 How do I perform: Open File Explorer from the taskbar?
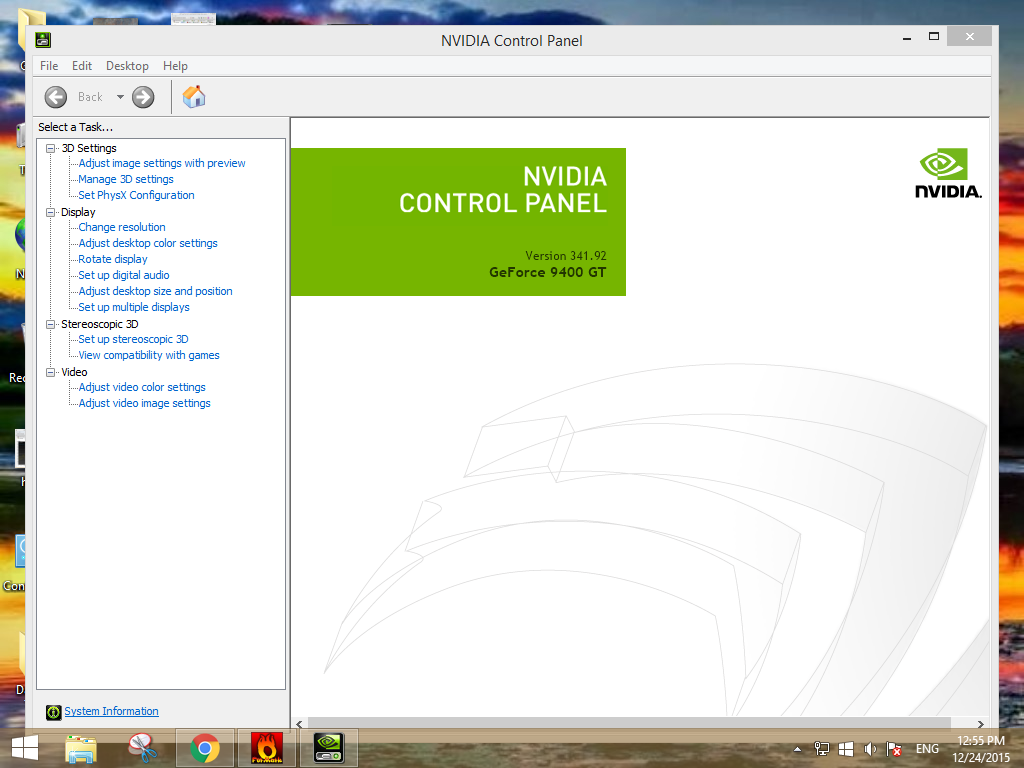81,748
